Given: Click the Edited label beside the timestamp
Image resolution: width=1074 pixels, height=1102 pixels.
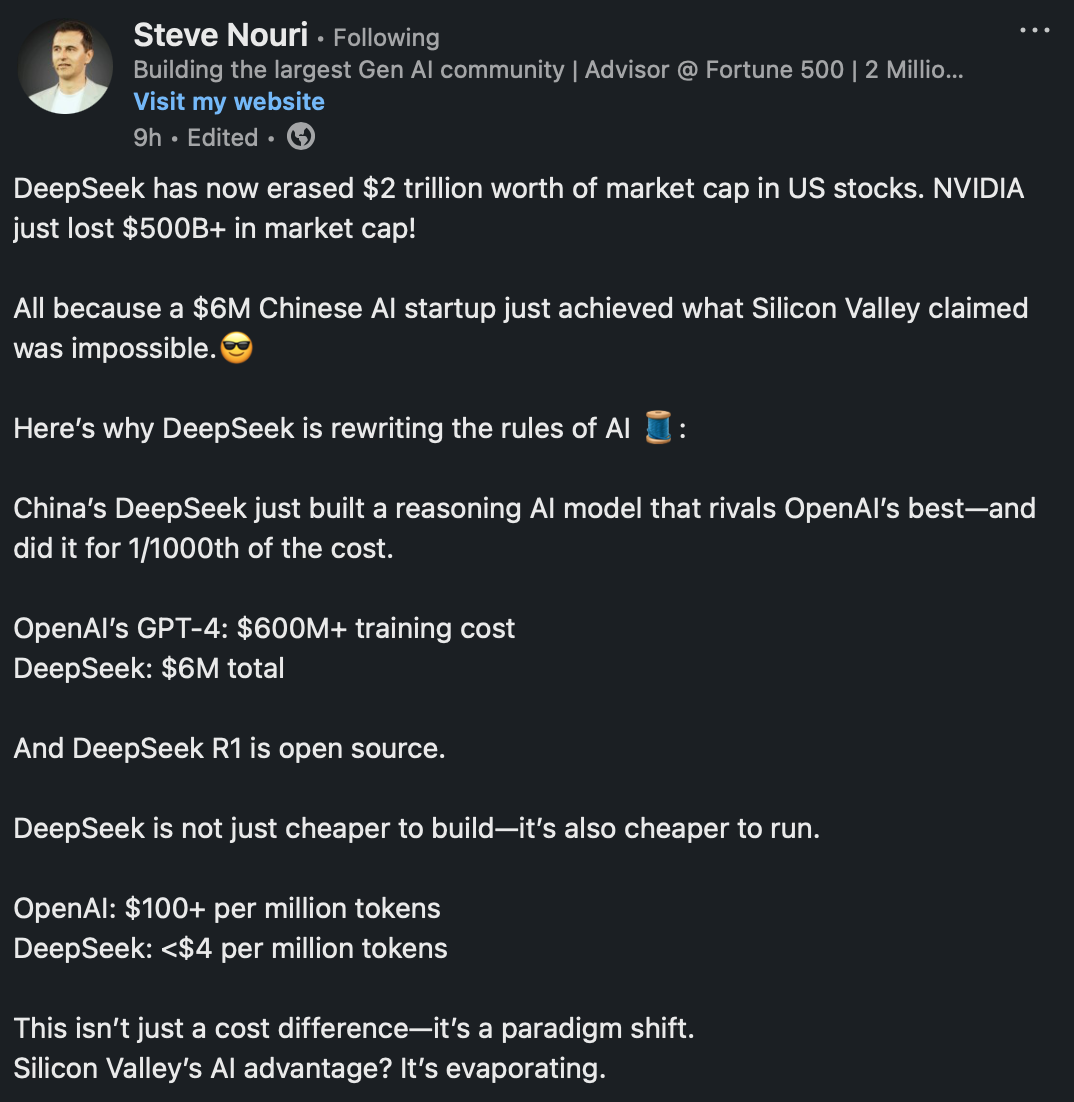Looking at the screenshot, I should [223, 138].
